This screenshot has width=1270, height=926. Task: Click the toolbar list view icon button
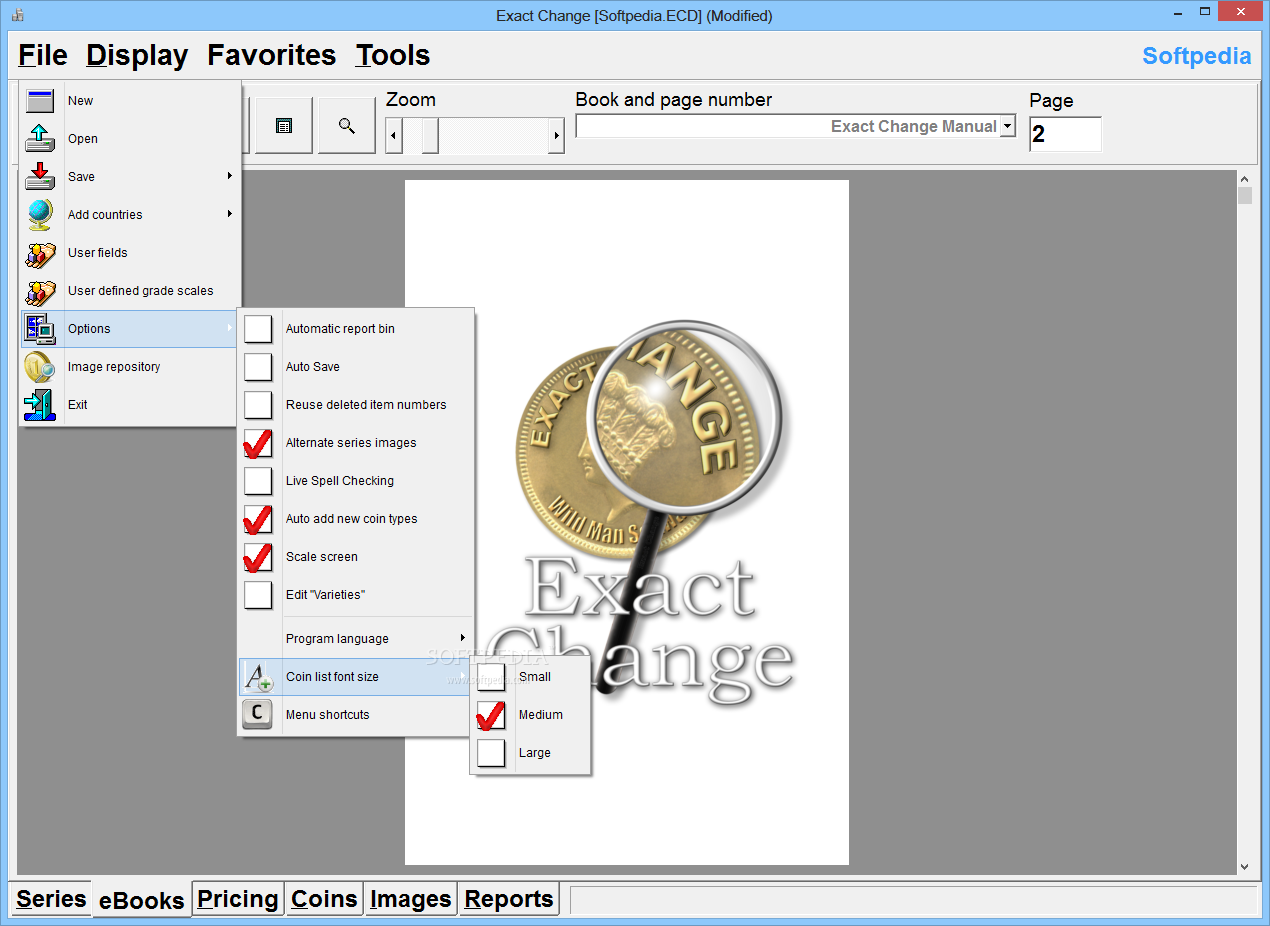(x=284, y=126)
